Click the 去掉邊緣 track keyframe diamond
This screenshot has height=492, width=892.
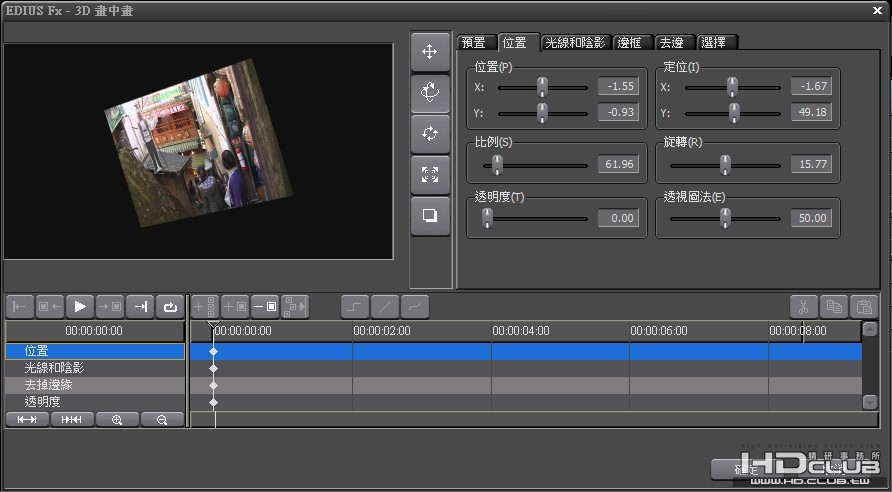213,385
